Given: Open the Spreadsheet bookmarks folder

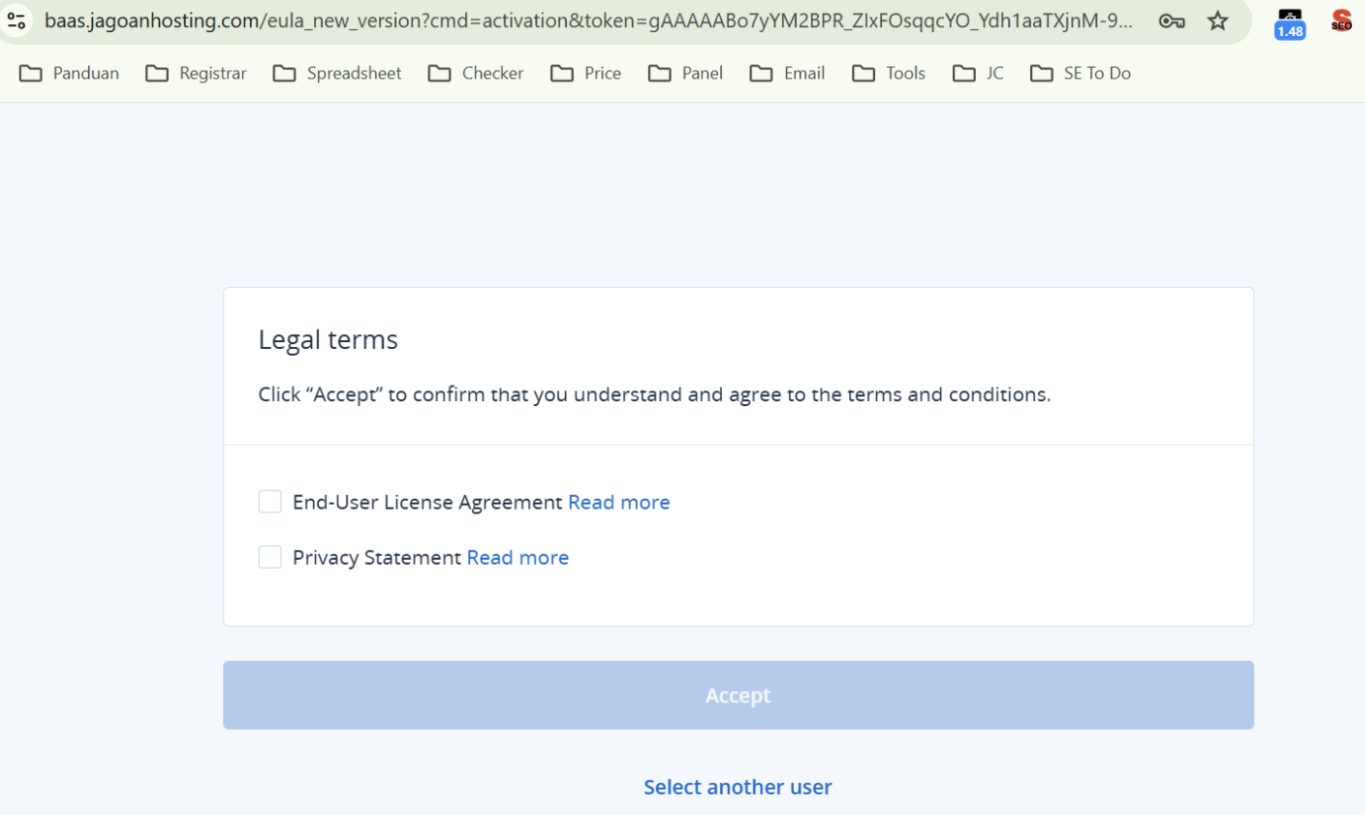Looking at the screenshot, I should click(337, 73).
